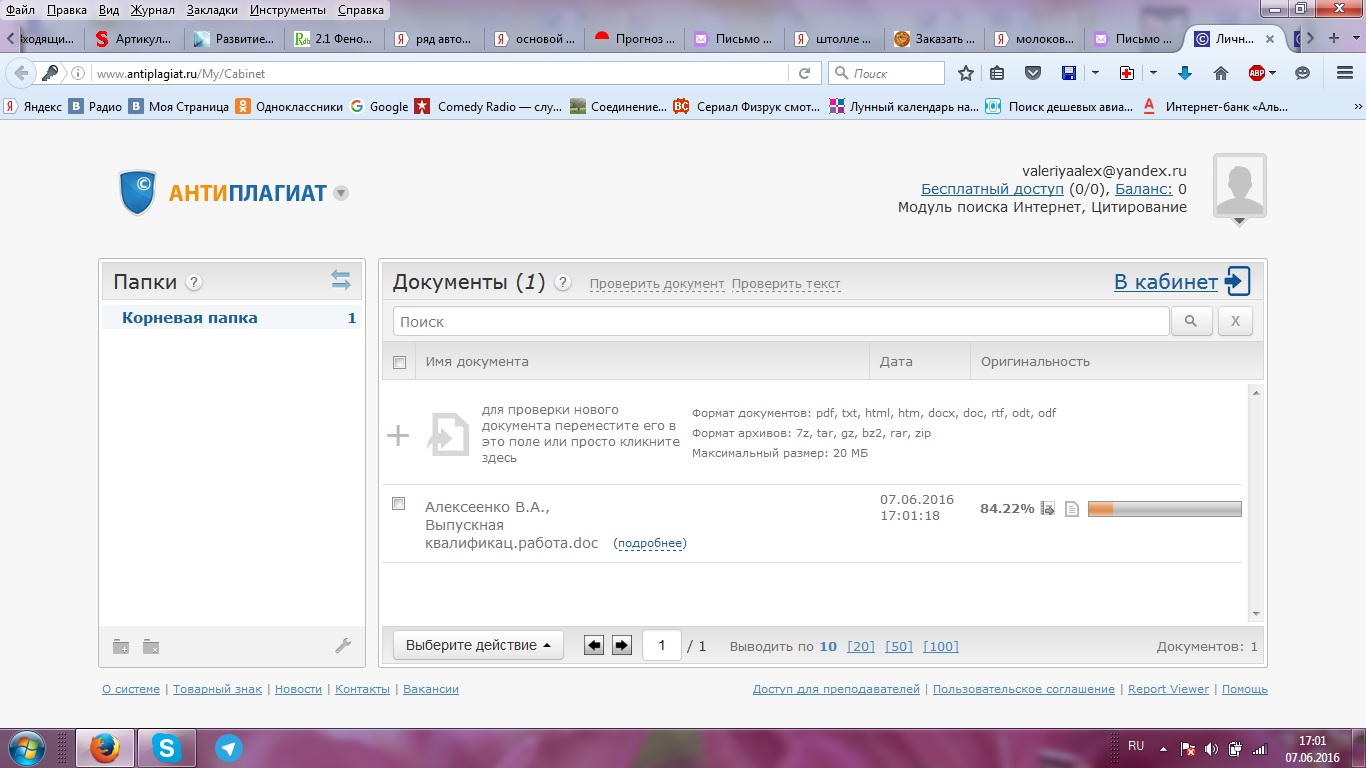Click the originality progress bar
This screenshot has height=768, width=1366.
(1164, 509)
